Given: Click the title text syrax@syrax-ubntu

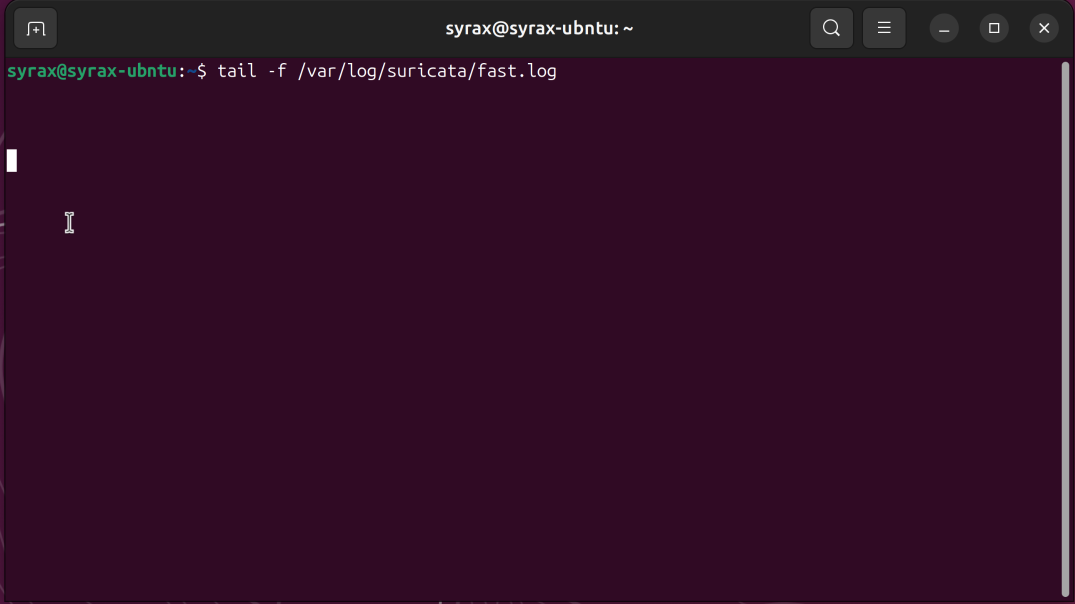Looking at the screenshot, I should (540, 28).
